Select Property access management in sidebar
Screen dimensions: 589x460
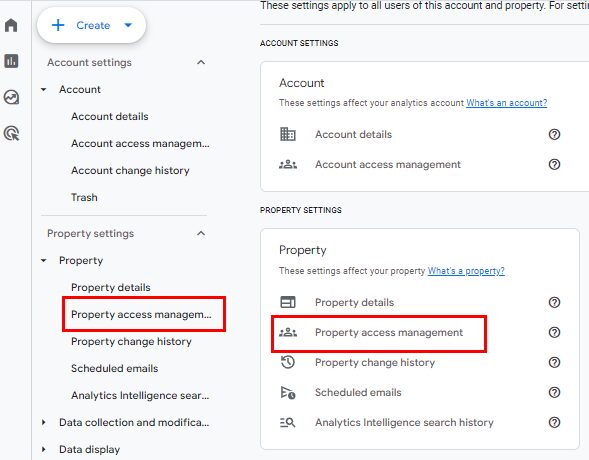pyautogui.click(x=141, y=314)
